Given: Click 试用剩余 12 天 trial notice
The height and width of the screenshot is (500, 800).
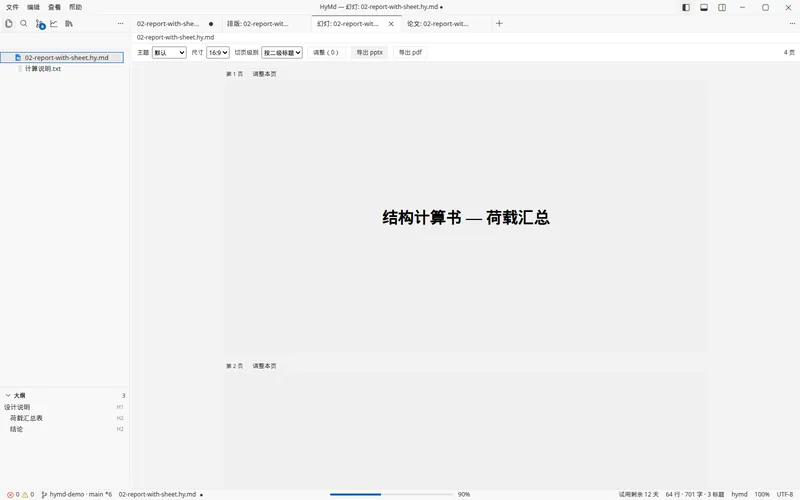Looking at the screenshot, I should tap(638, 494).
